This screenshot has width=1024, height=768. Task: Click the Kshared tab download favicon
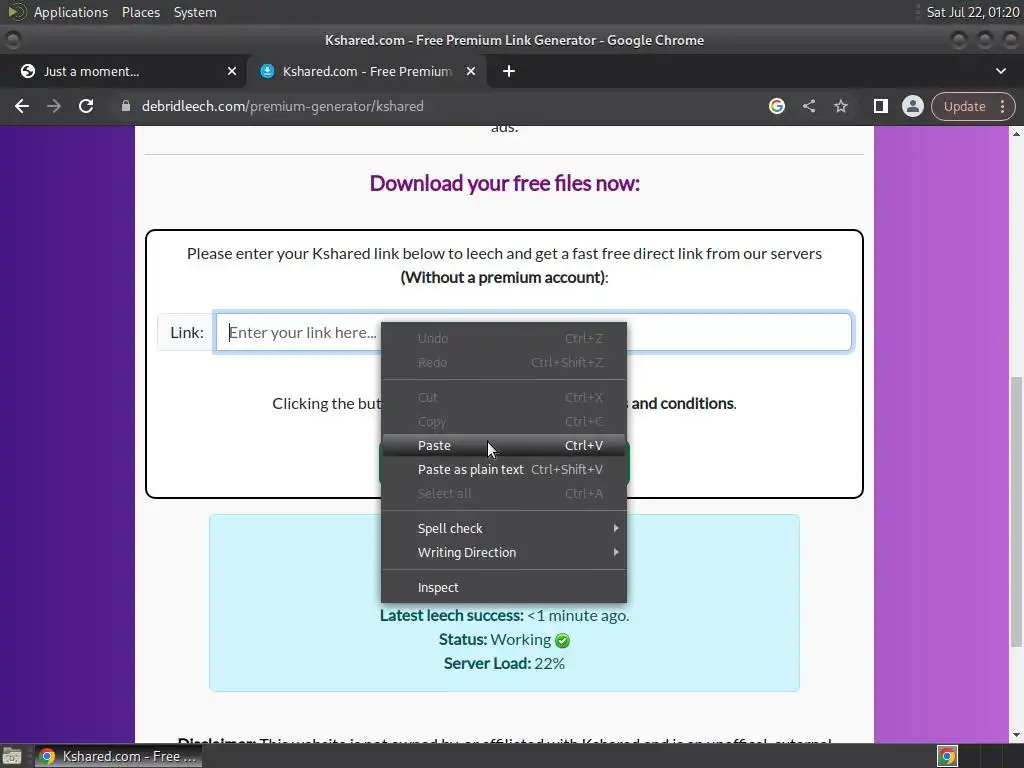[267, 71]
